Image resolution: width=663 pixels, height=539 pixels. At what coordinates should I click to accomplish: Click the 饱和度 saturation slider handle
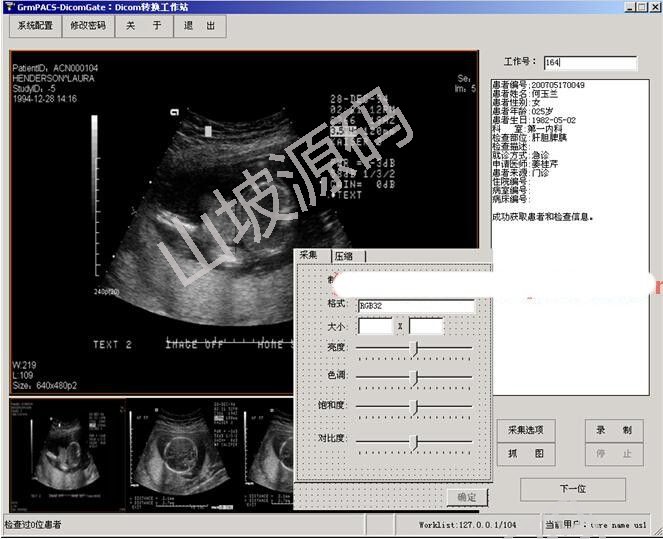point(414,407)
